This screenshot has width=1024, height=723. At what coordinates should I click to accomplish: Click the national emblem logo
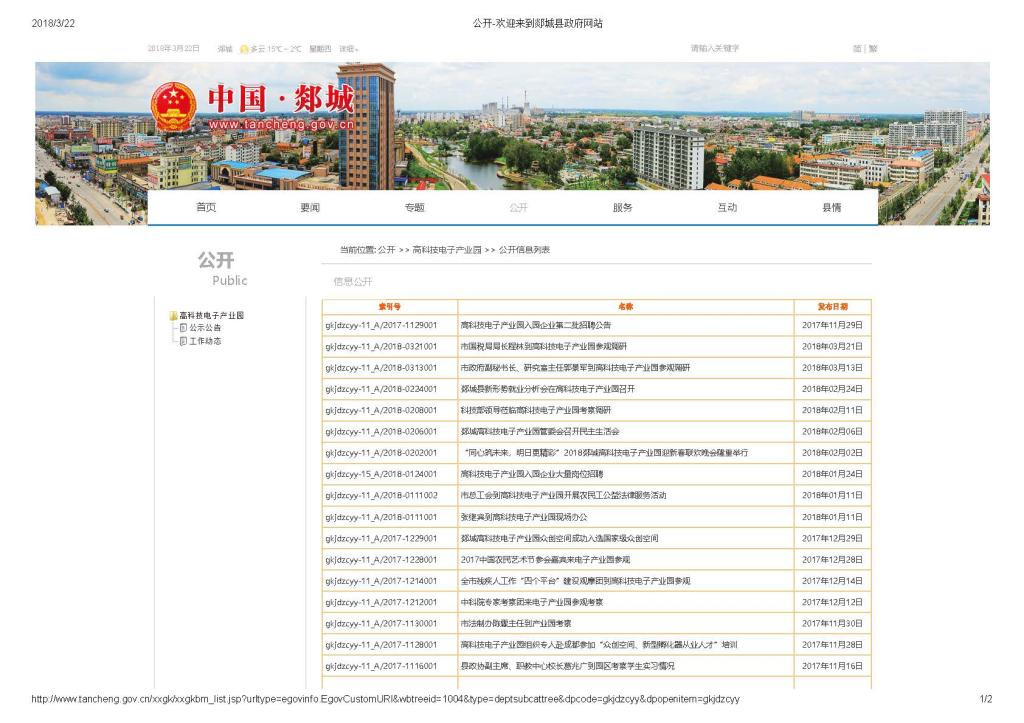point(174,107)
